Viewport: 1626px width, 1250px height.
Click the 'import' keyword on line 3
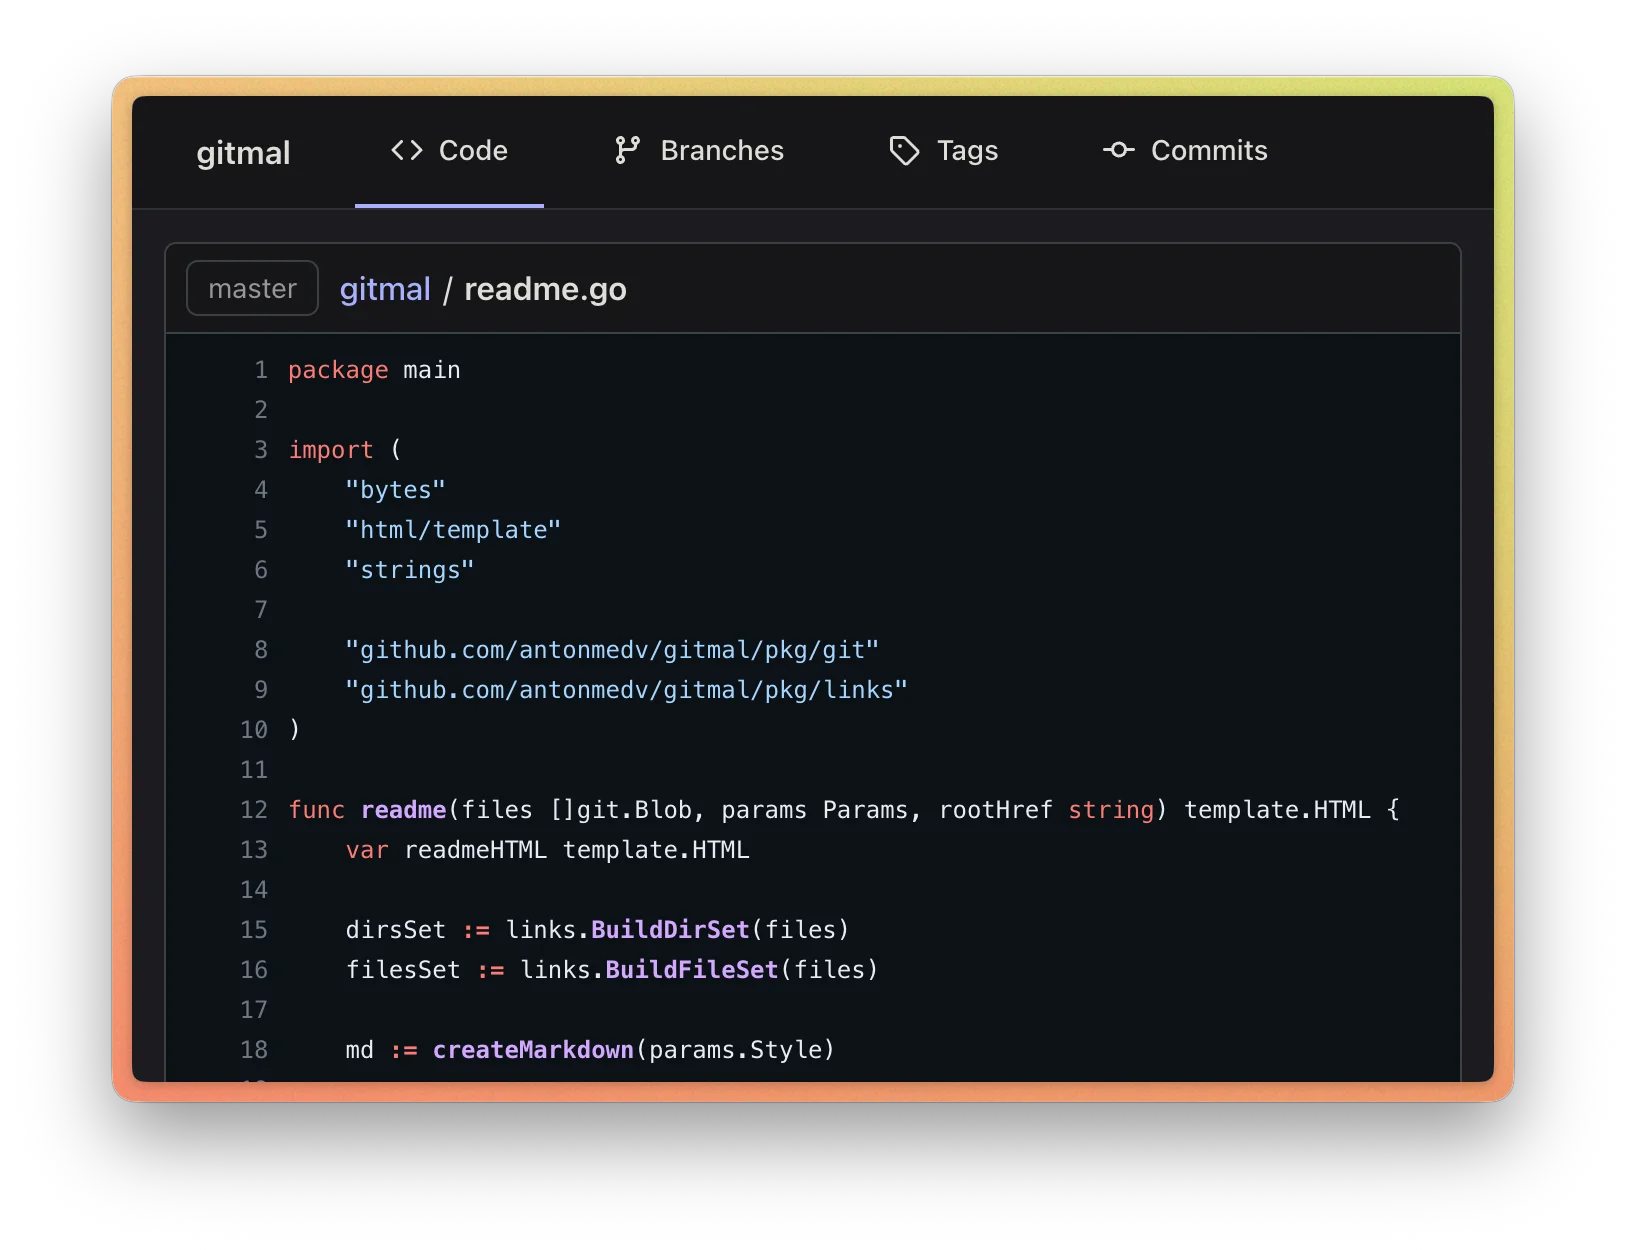tap(331, 450)
